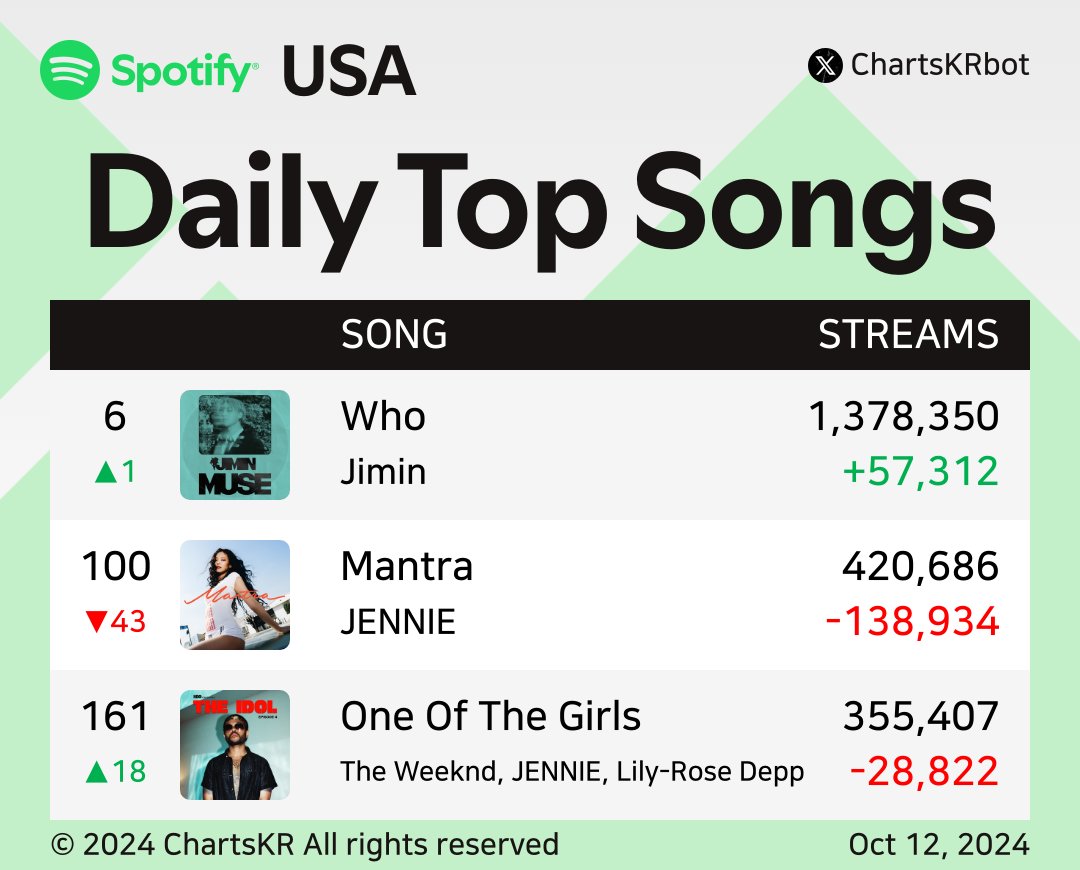Screen dimensions: 1080x870
Task: Open the Jimin MUSE album cover
Action: pos(235,445)
